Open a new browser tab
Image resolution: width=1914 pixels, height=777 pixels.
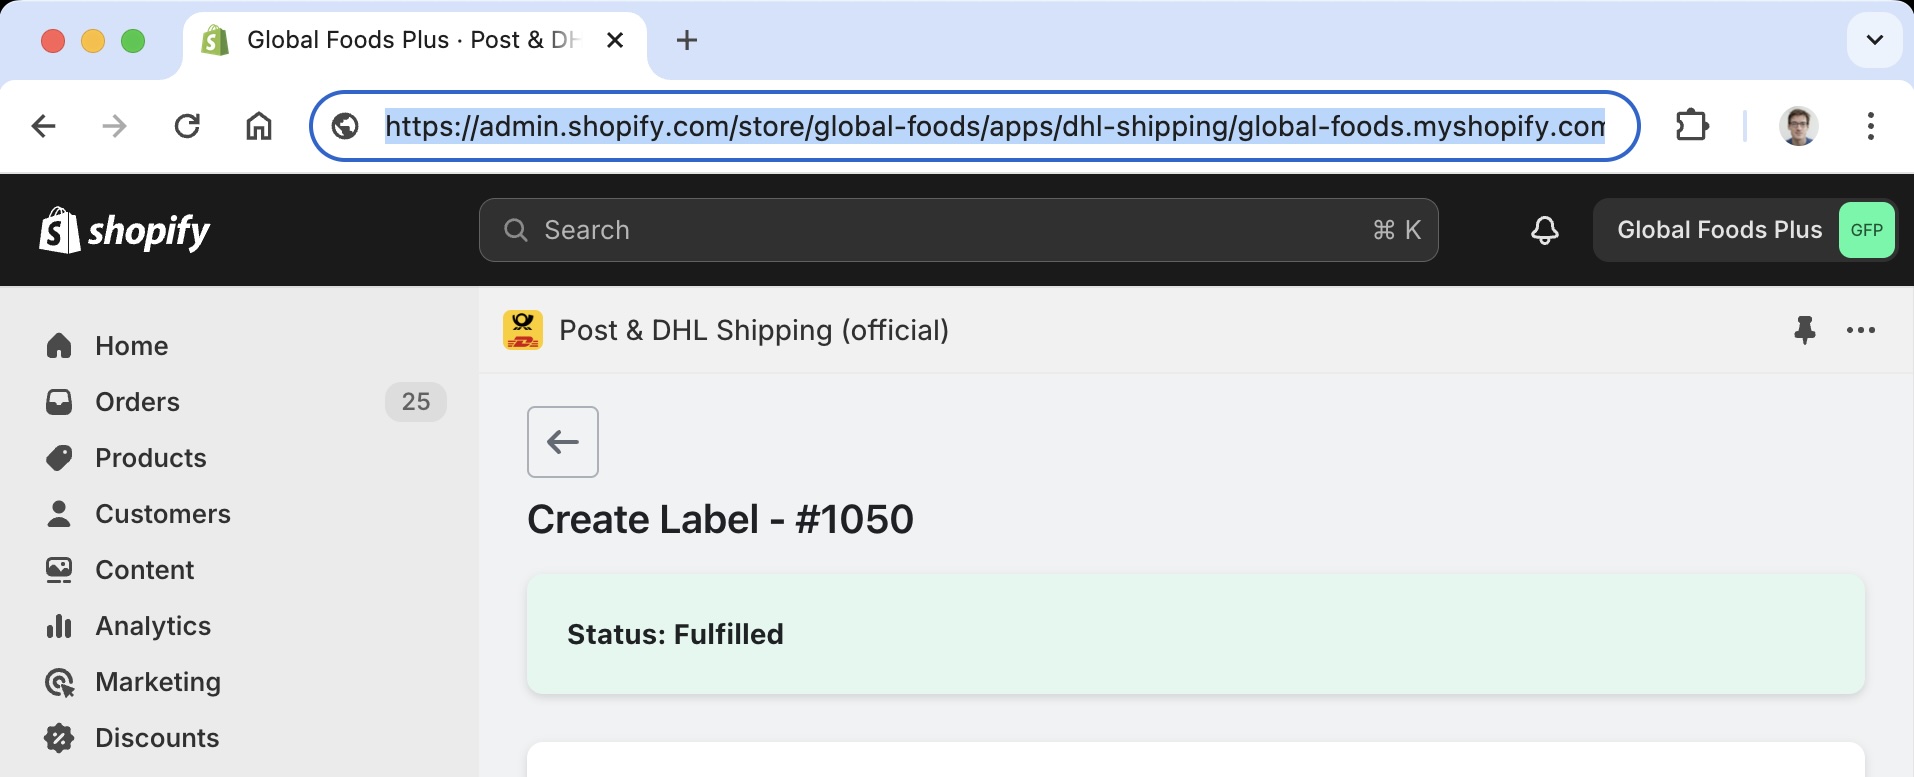point(687,40)
